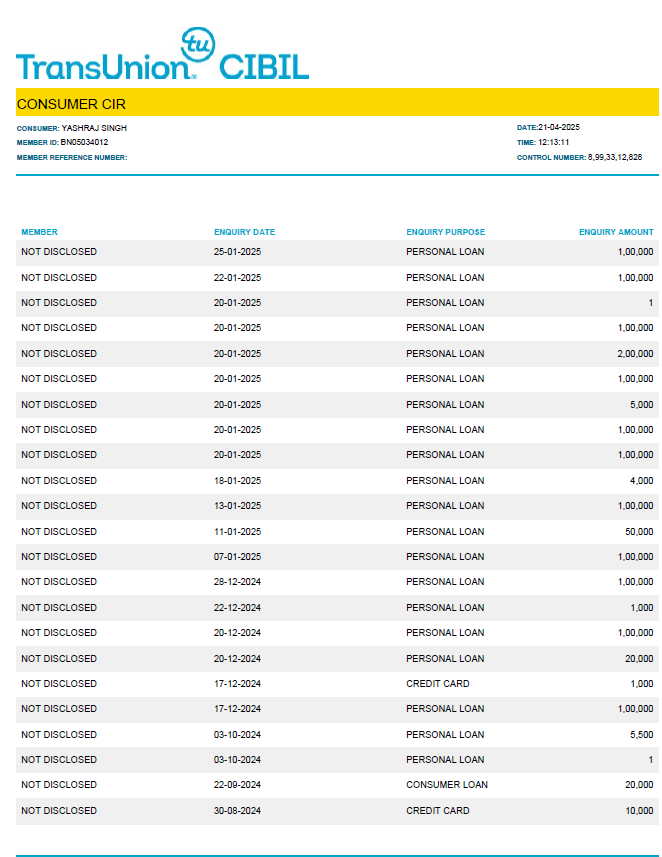Select the ENQUIRY DATE column header

coord(244,232)
